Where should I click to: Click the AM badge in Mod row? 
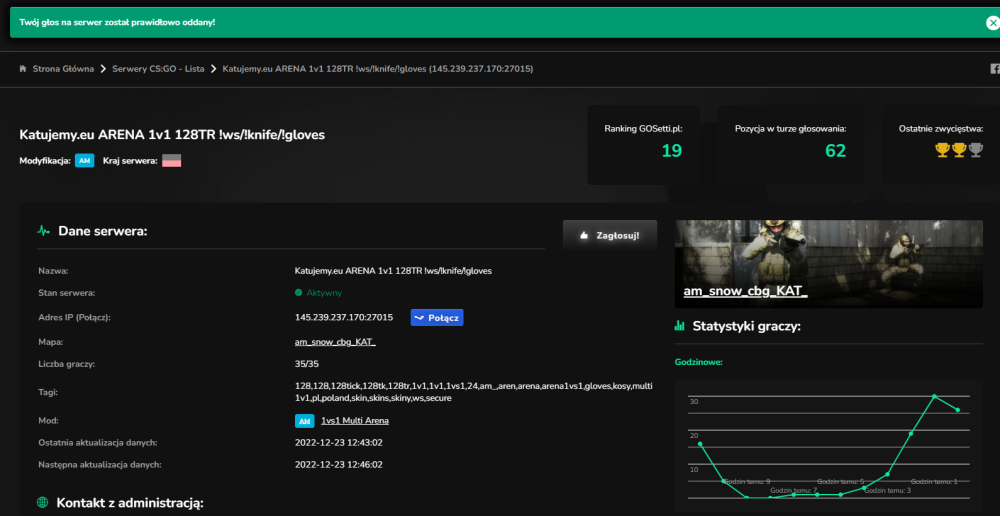click(305, 421)
